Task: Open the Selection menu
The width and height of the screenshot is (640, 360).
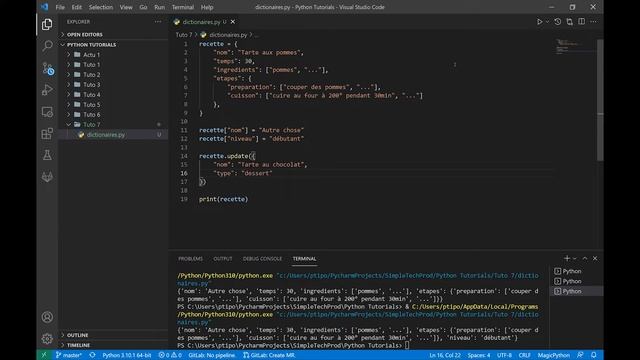Action: tap(101, 7)
